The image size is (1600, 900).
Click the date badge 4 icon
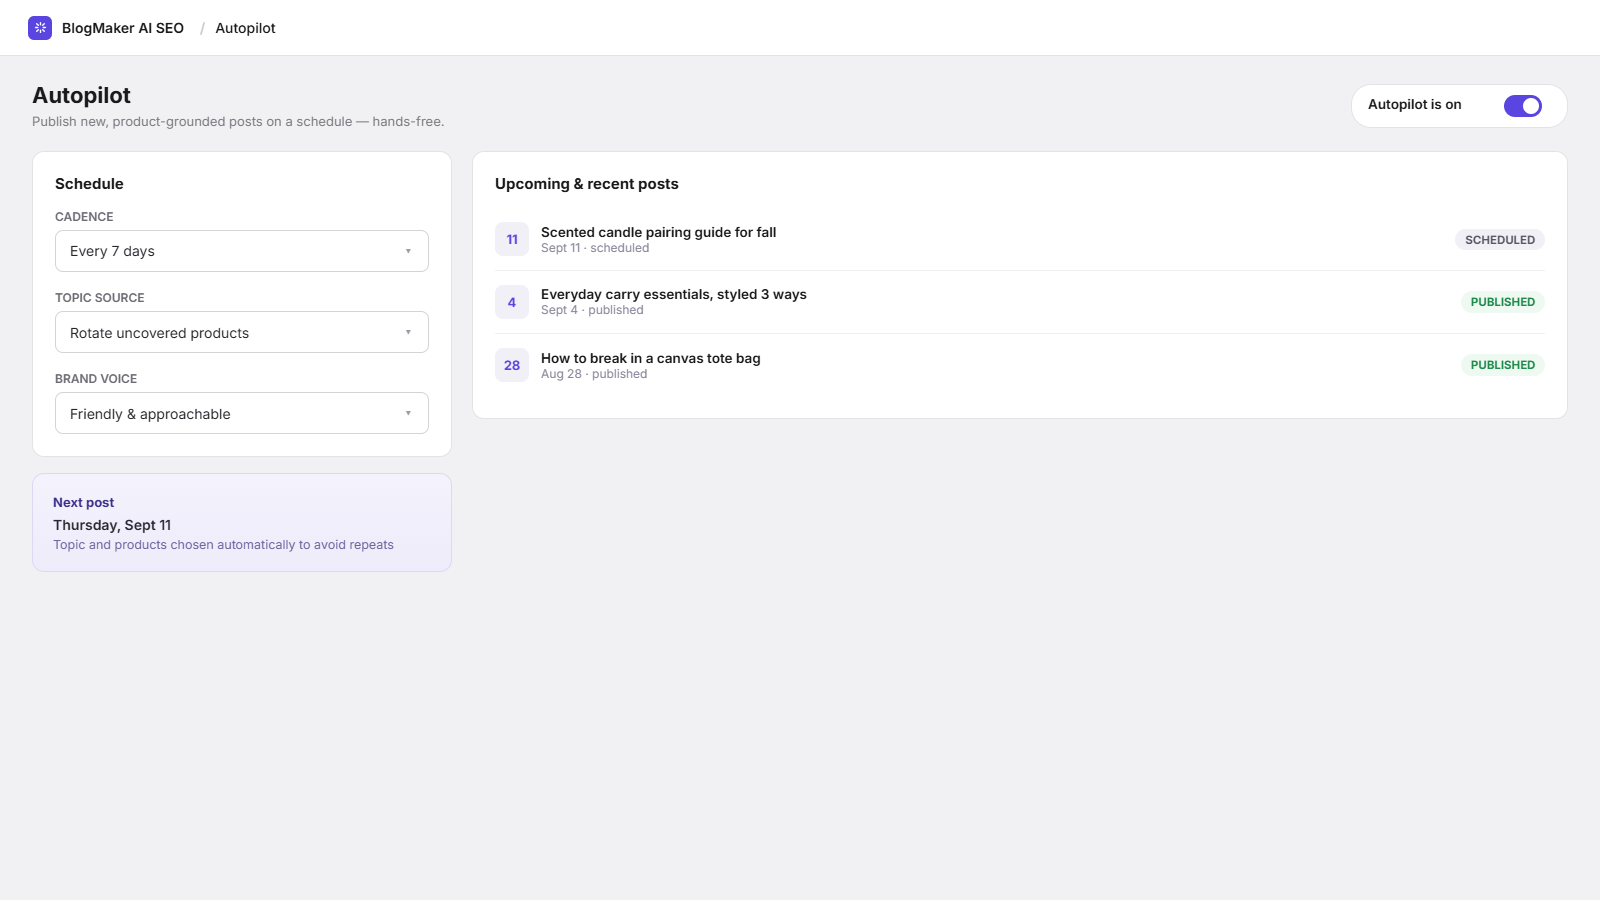(512, 302)
